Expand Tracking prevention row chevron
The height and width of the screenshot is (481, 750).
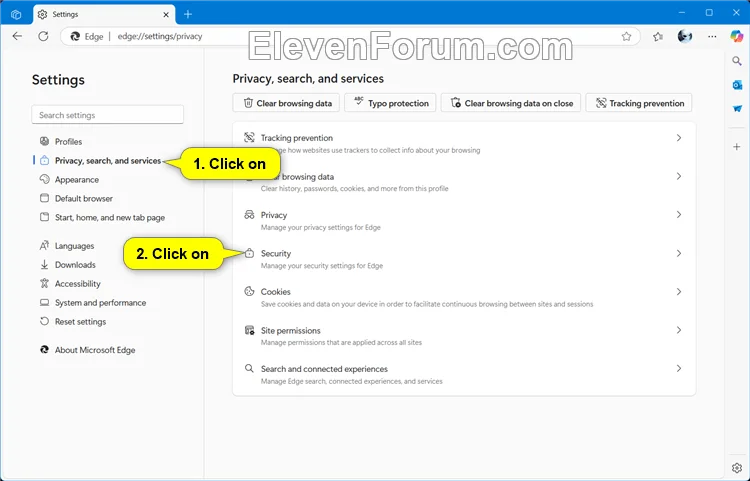[679, 138]
